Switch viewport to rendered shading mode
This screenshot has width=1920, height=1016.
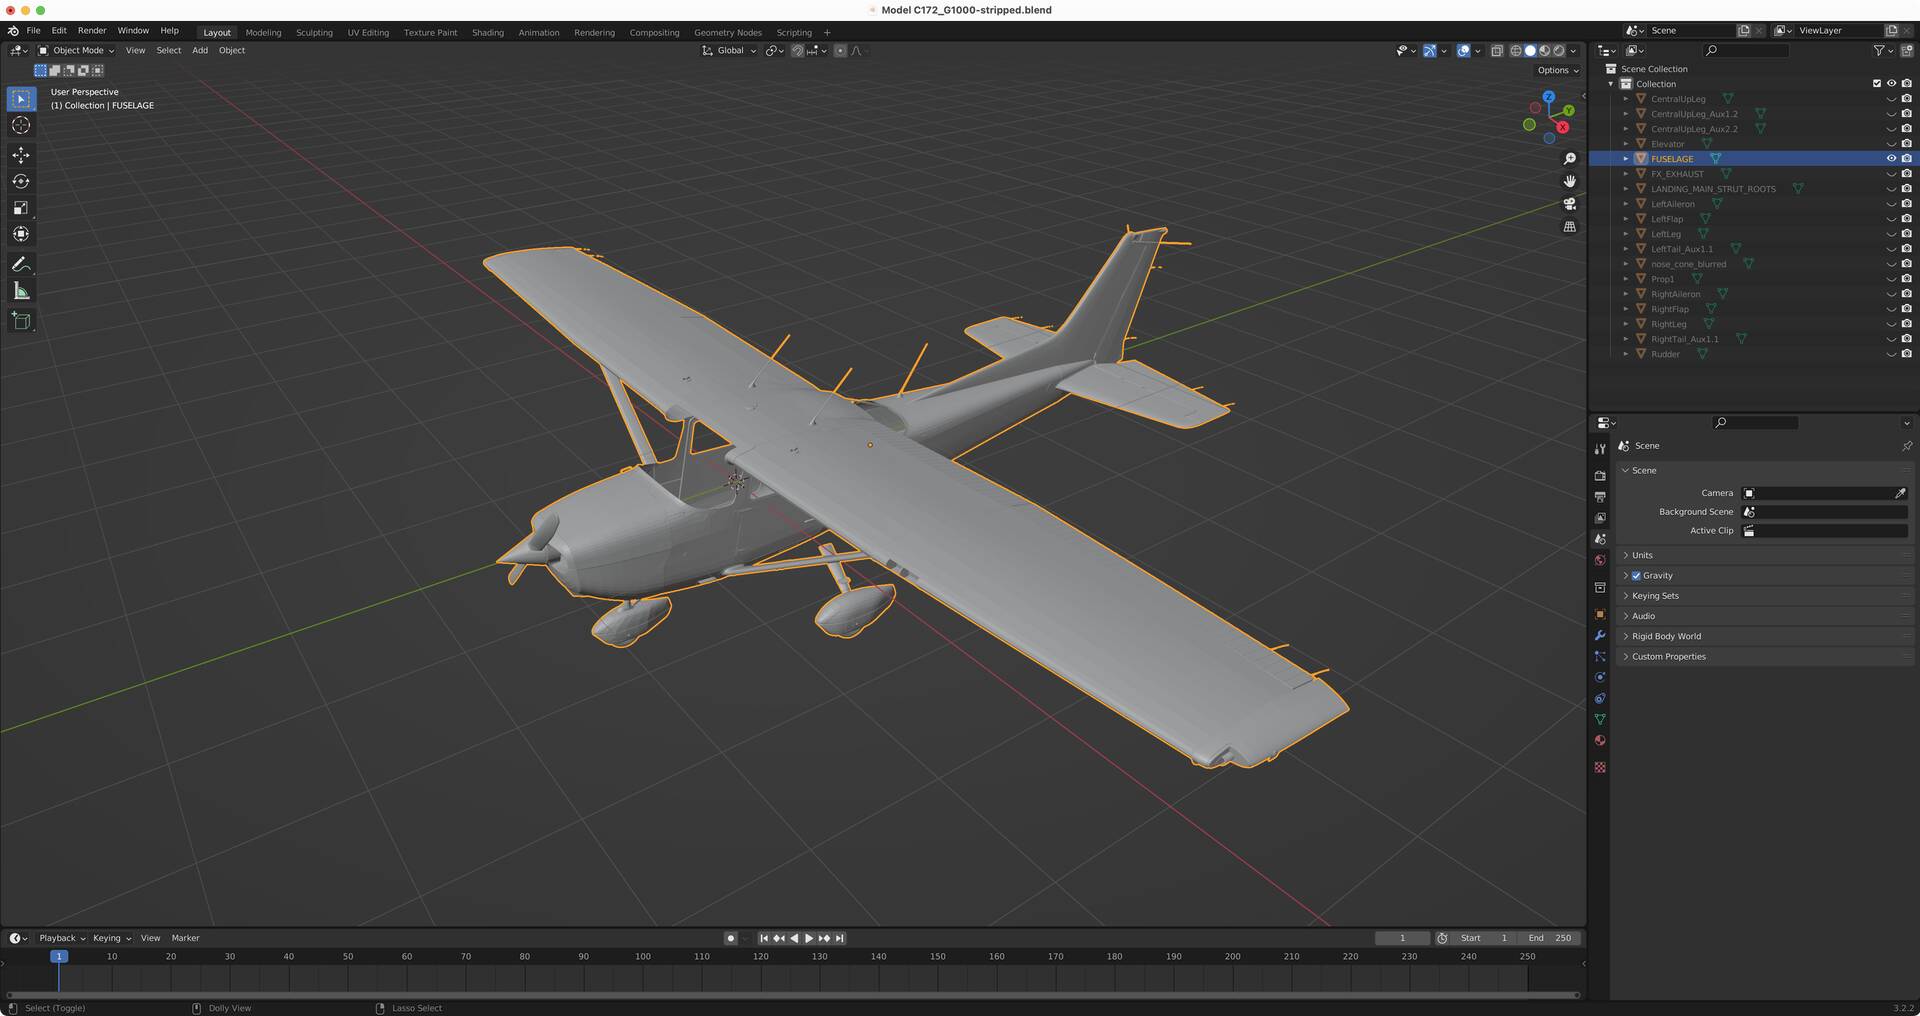(x=1559, y=50)
